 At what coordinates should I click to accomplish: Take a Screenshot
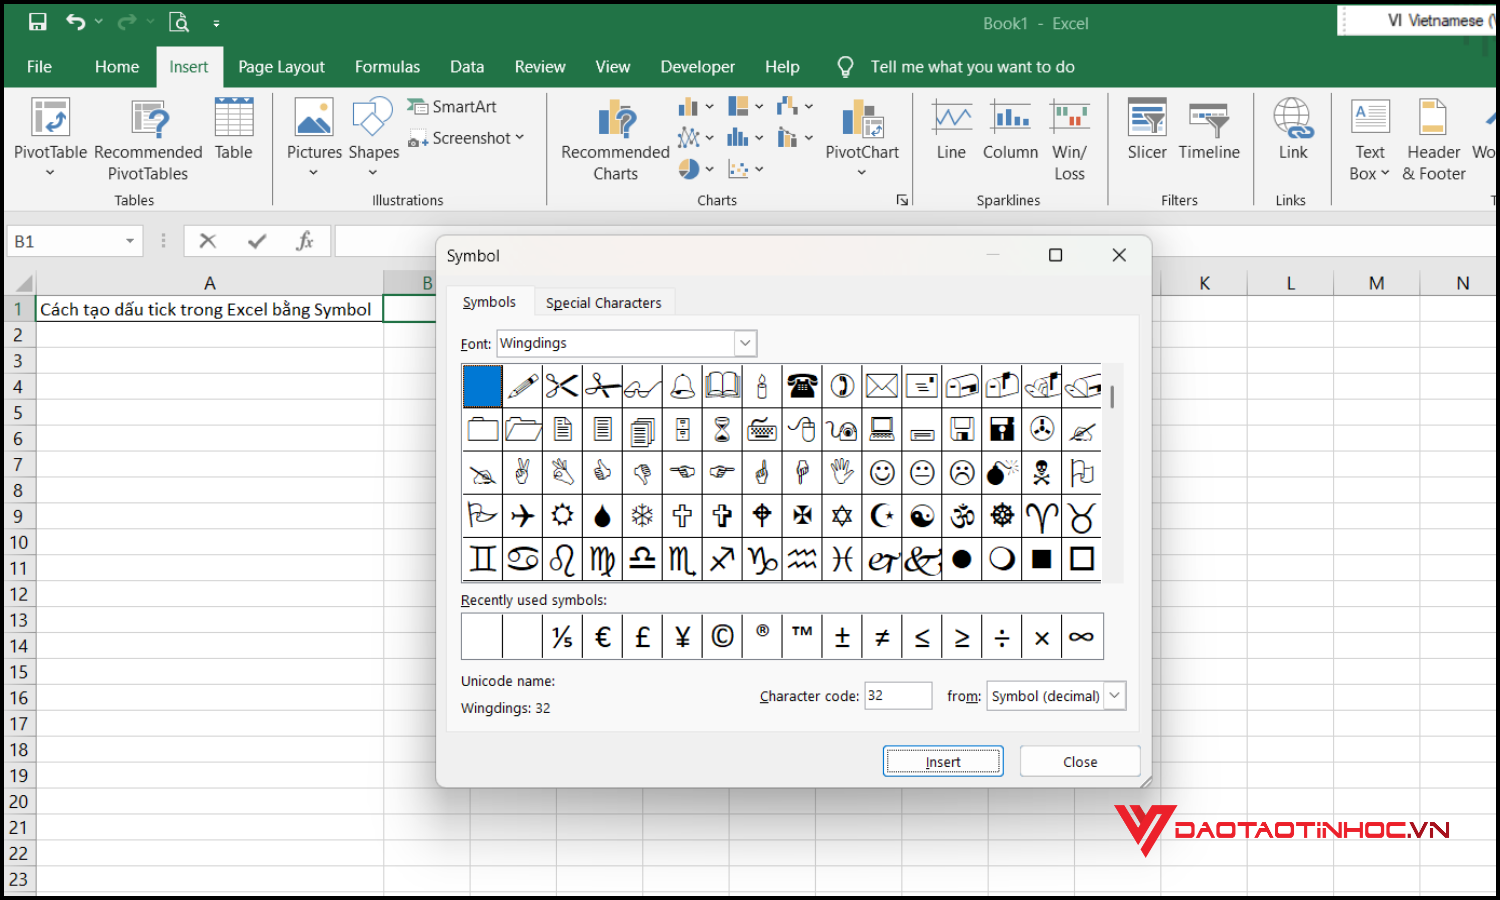466,137
